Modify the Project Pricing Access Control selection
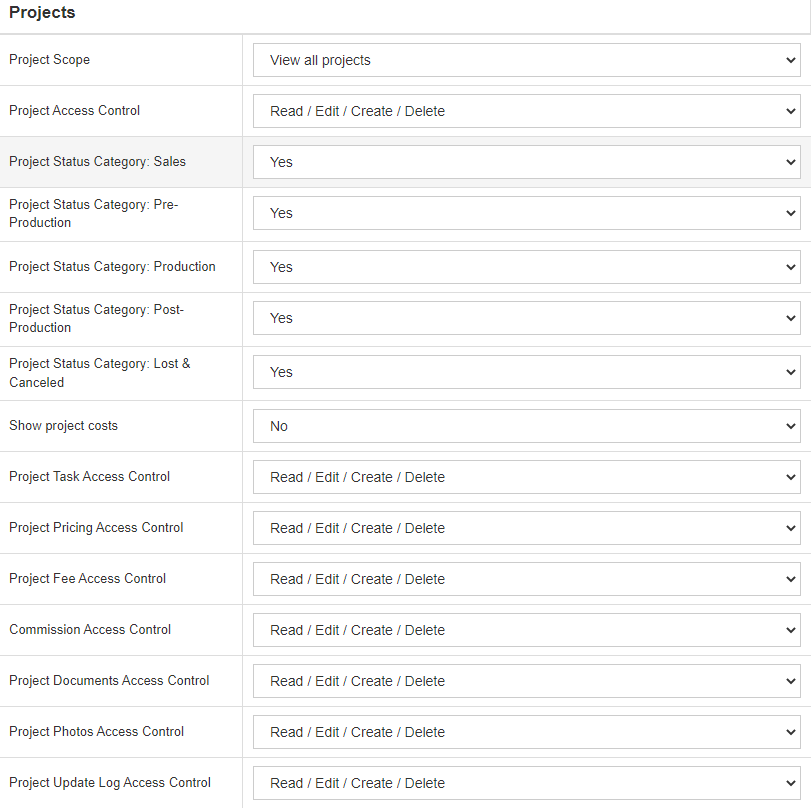 (x=525, y=528)
